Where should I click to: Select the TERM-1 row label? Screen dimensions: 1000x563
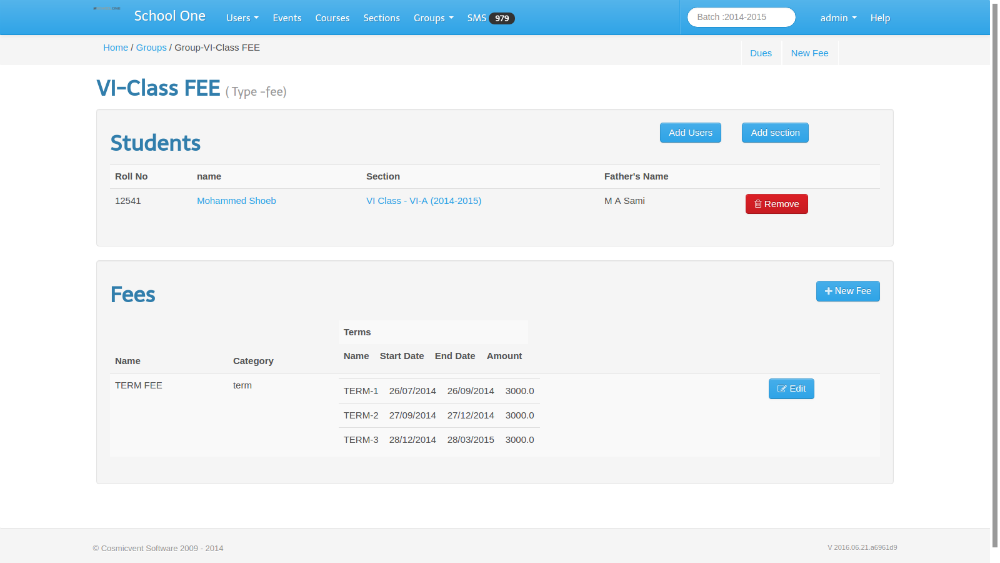click(x=360, y=391)
